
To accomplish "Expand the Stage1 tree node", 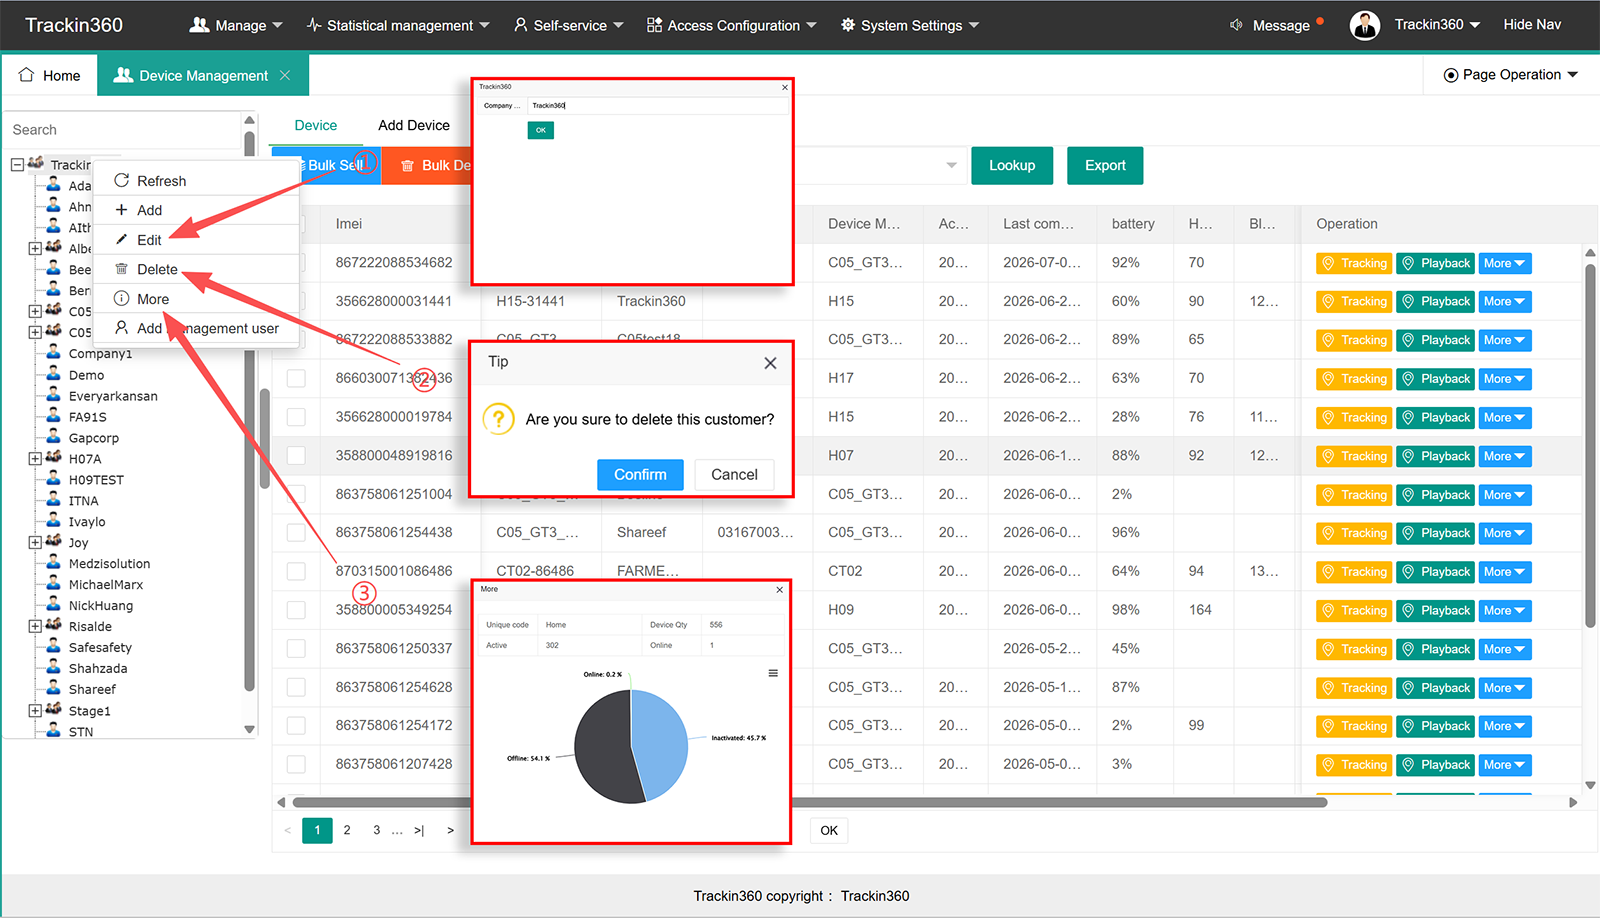I will 35,710.
